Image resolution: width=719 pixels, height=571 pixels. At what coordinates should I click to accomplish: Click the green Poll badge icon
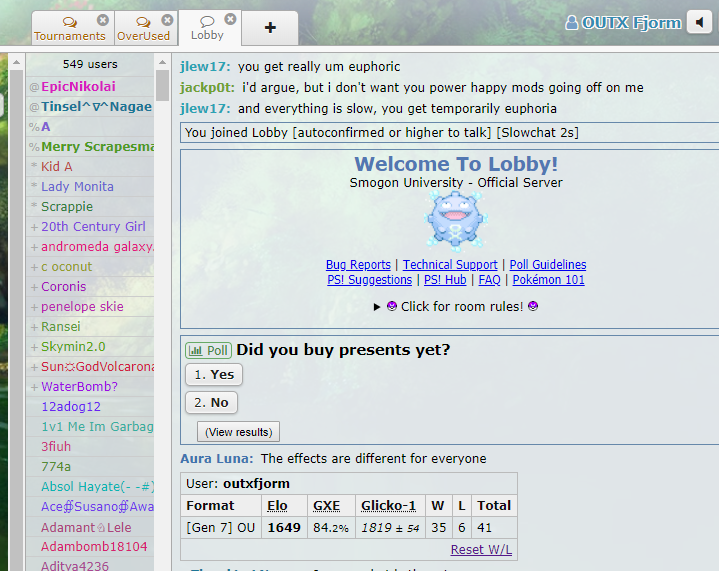(209, 351)
